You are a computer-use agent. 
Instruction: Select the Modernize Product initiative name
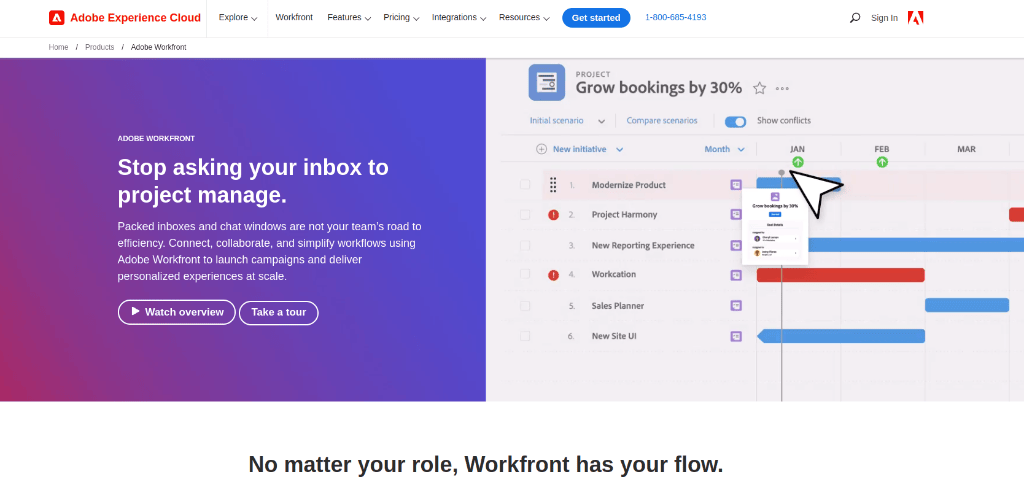coord(628,185)
